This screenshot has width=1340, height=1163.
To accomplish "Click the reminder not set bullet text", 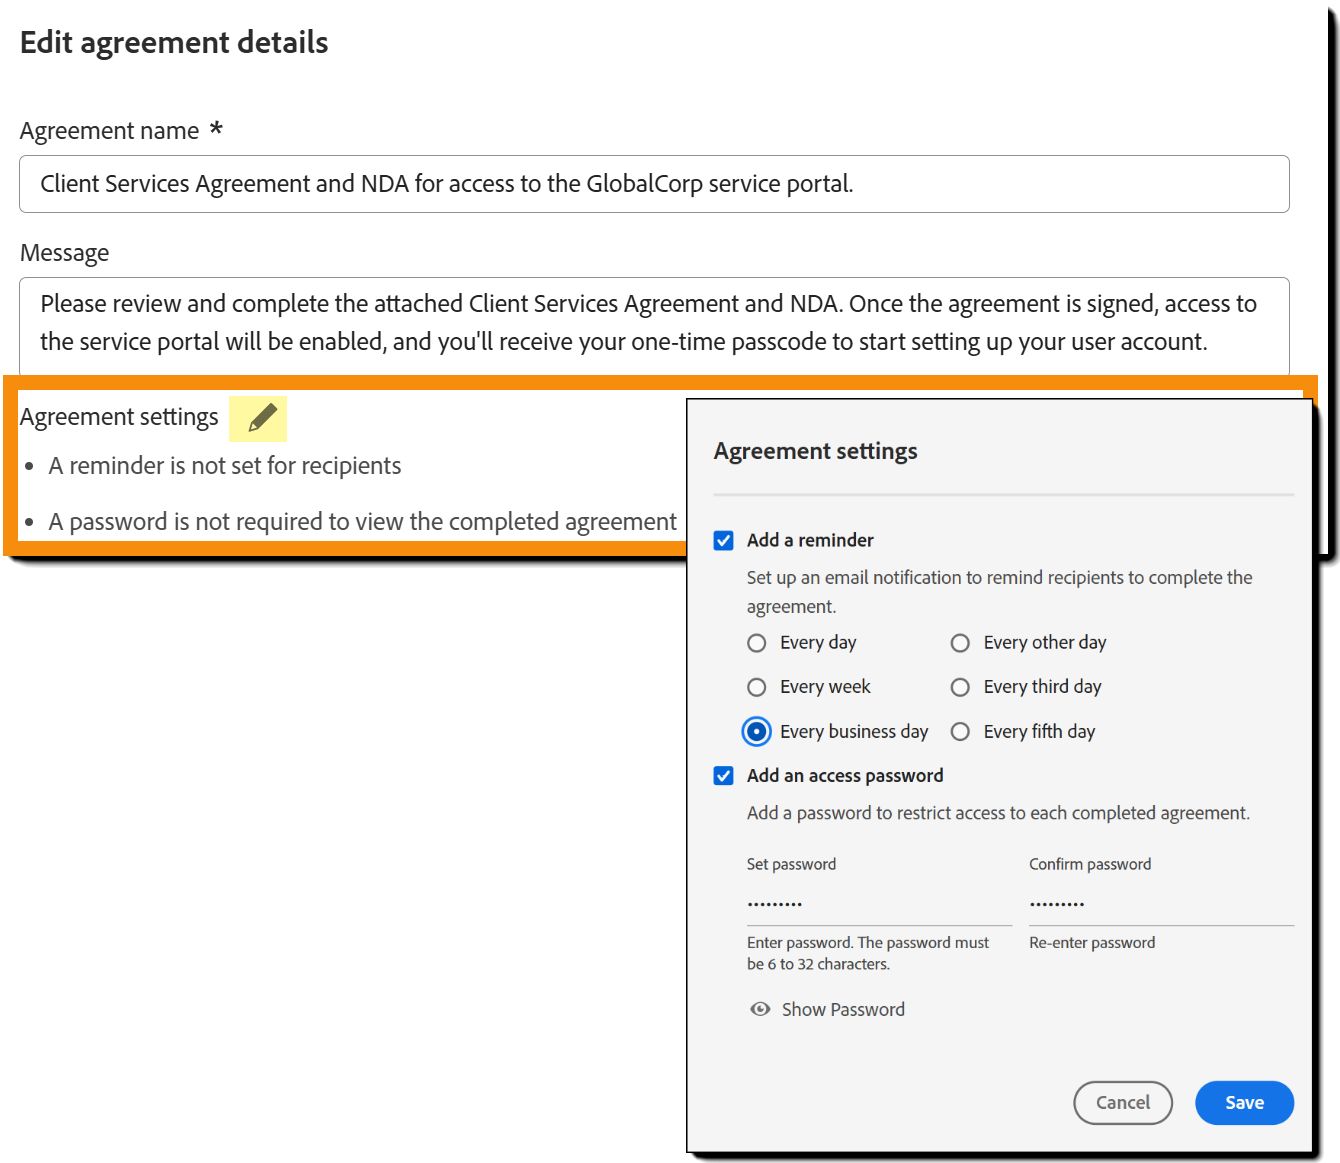I will pyautogui.click(x=225, y=466).
